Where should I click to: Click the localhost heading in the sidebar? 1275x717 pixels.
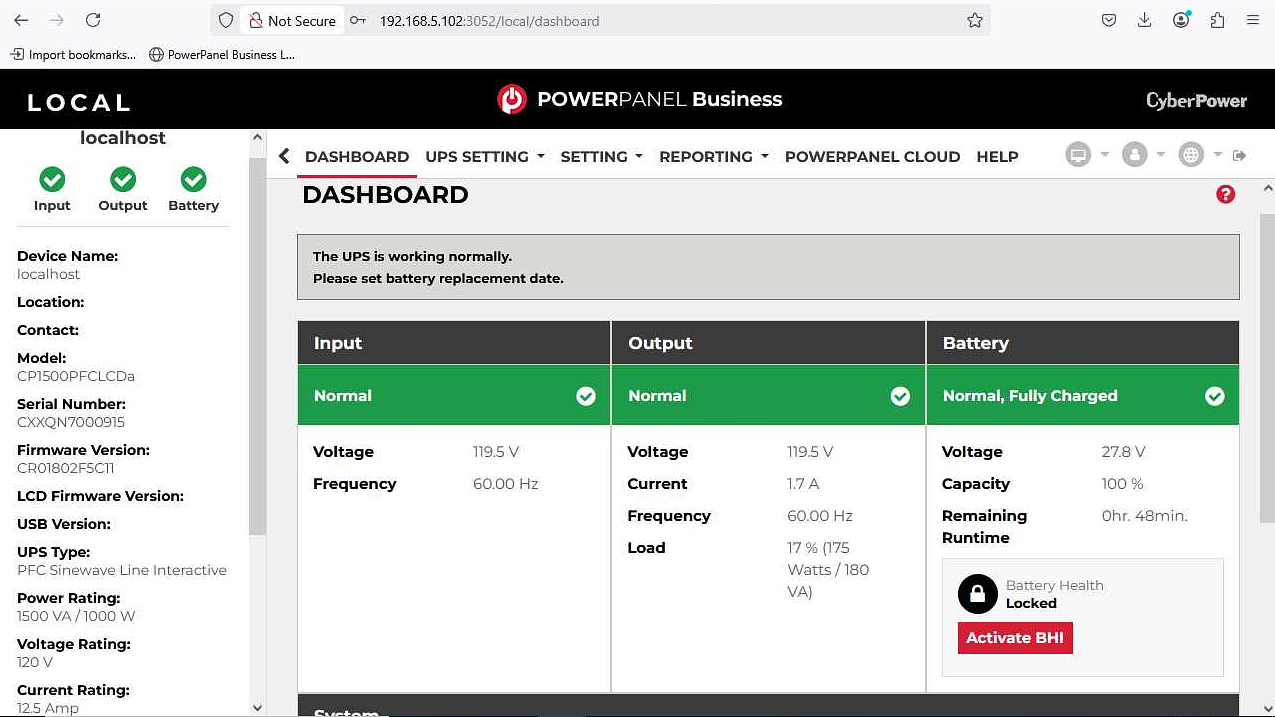123,138
